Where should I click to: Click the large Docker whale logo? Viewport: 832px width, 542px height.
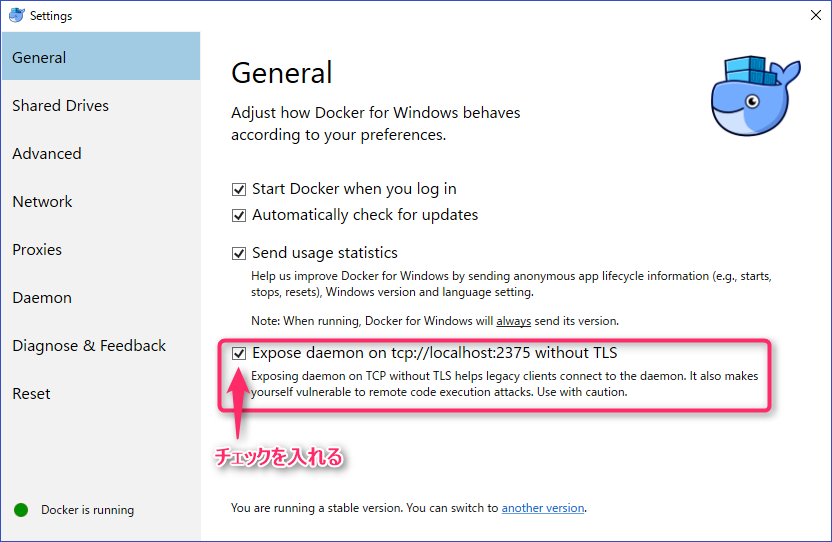pyautogui.click(x=756, y=96)
